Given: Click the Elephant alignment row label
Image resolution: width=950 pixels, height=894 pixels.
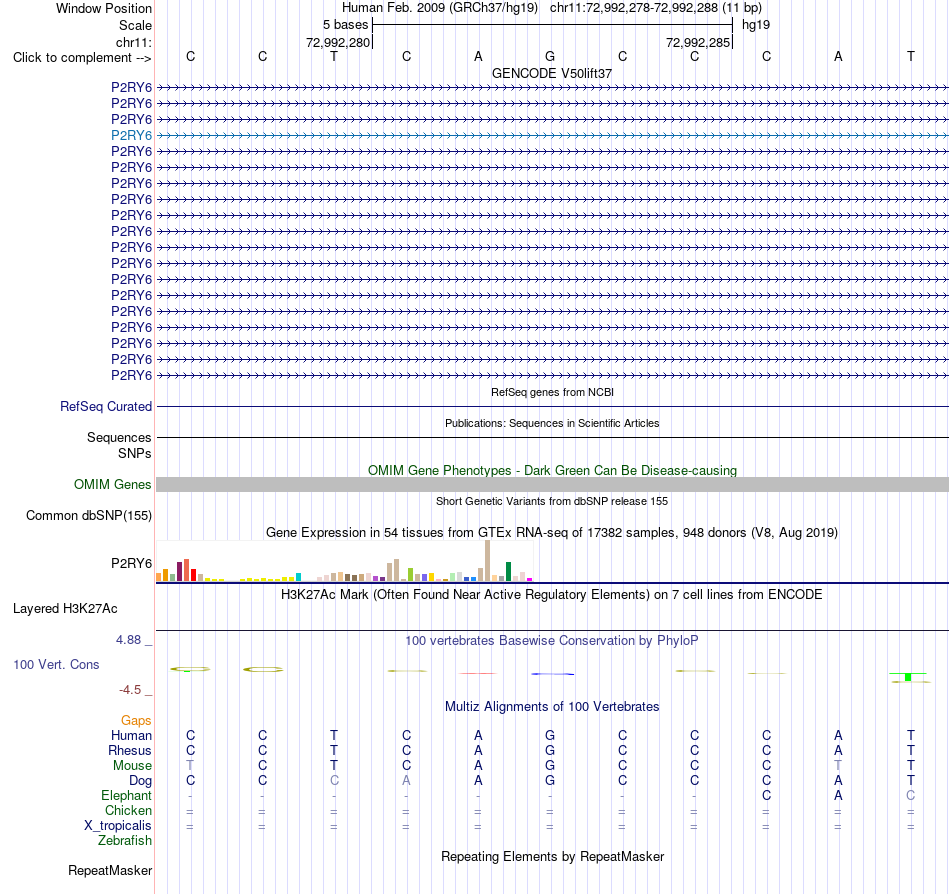Looking at the screenshot, I should [x=126, y=795].
